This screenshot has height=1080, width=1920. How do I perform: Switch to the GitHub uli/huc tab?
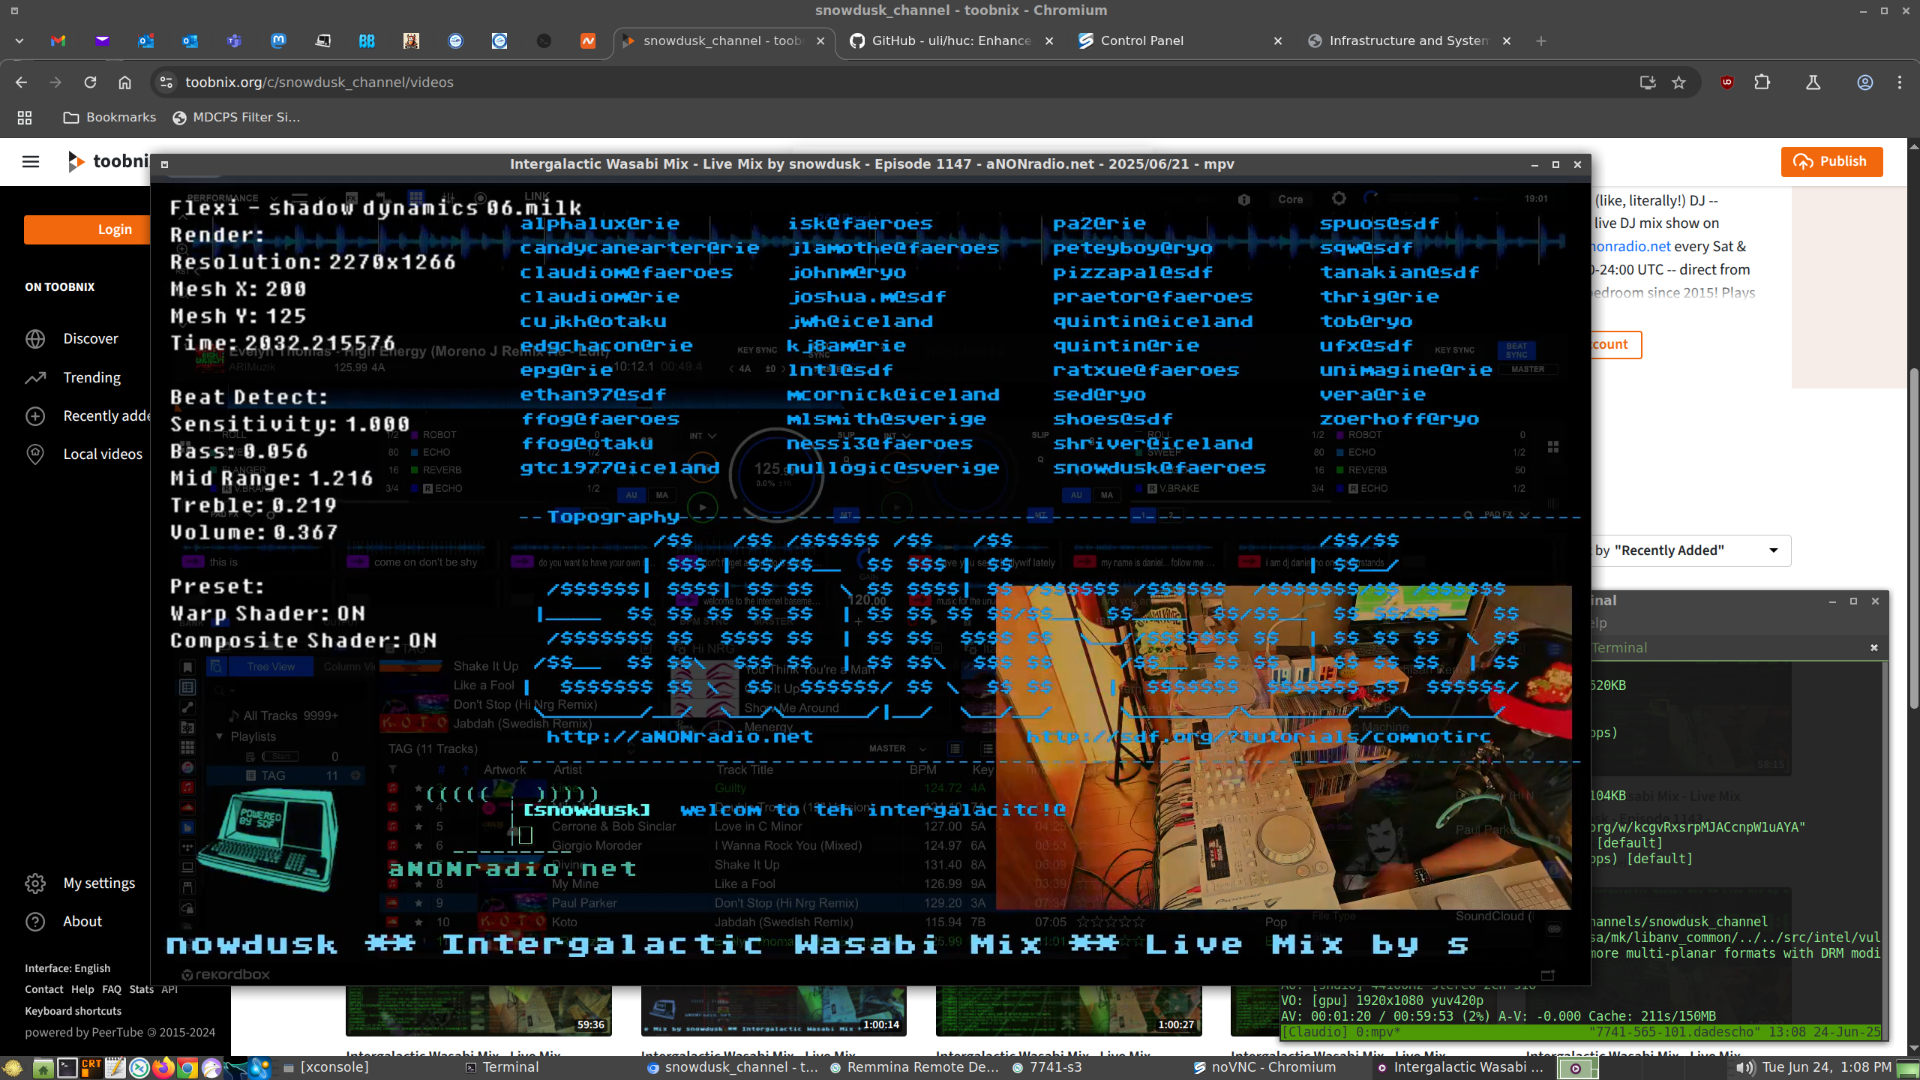point(950,41)
